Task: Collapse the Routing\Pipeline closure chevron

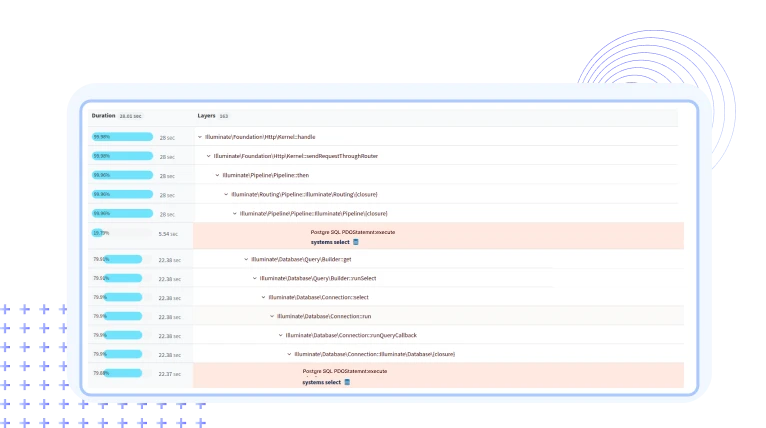Action: coord(226,194)
